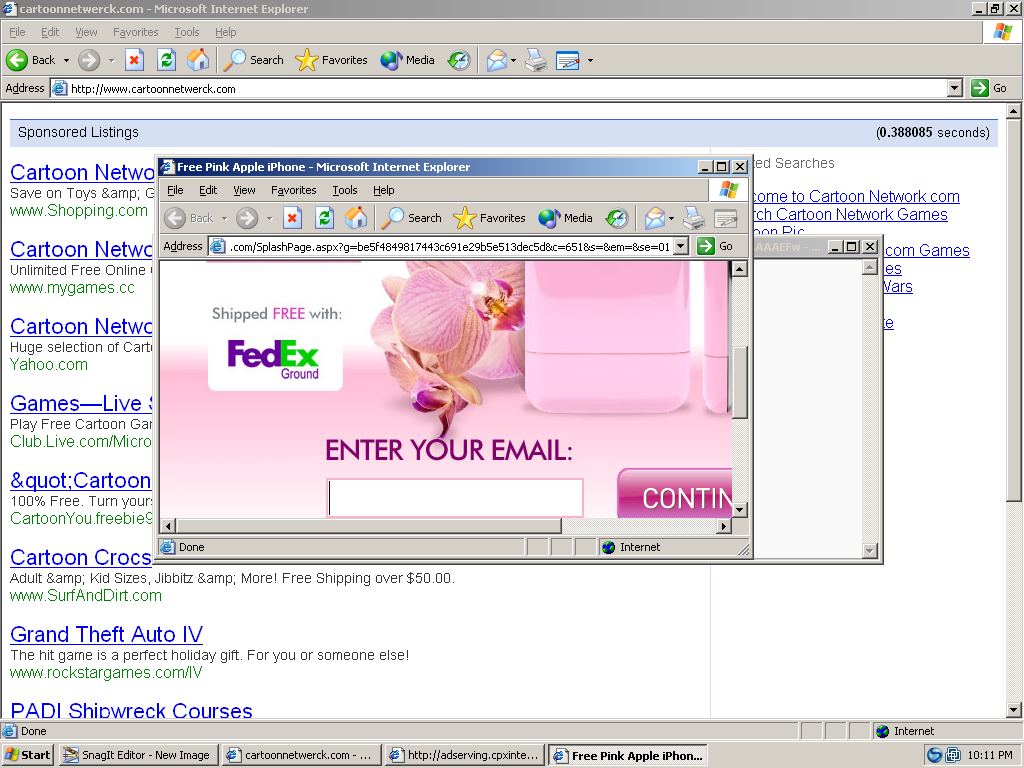Stop loading in Free Pink iPhone popup
The height and width of the screenshot is (768, 1024).
tap(293, 218)
